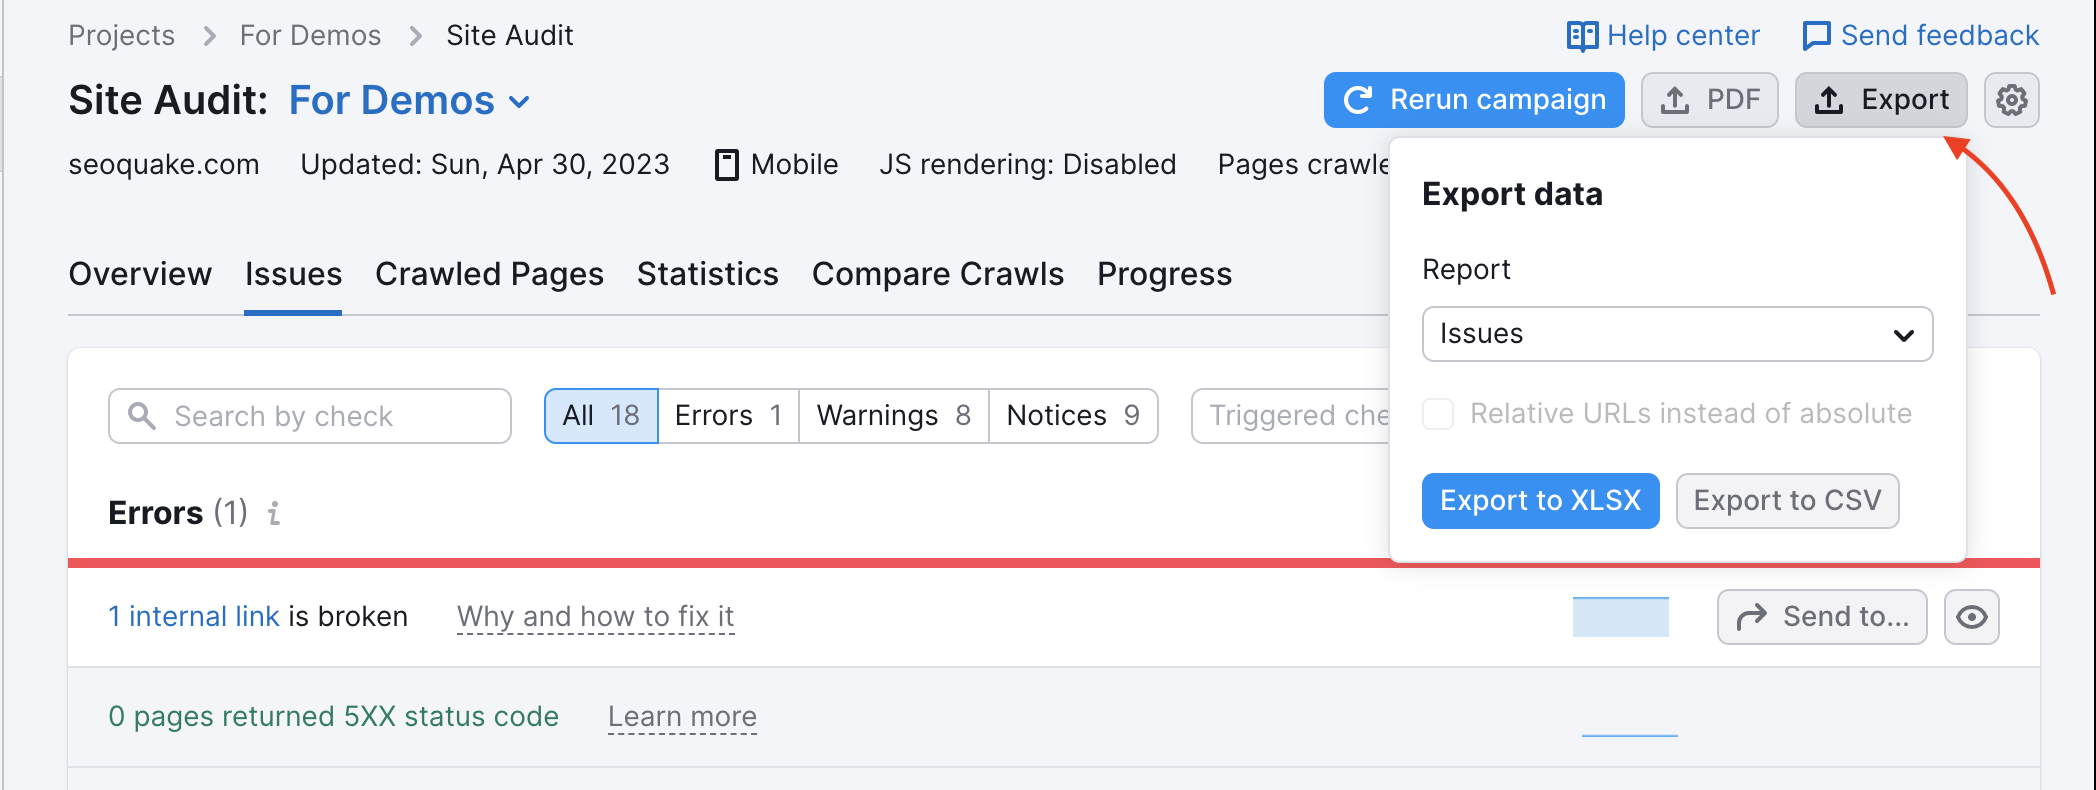Enable Relative URLs instead of absolute

(x=1438, y=413)
